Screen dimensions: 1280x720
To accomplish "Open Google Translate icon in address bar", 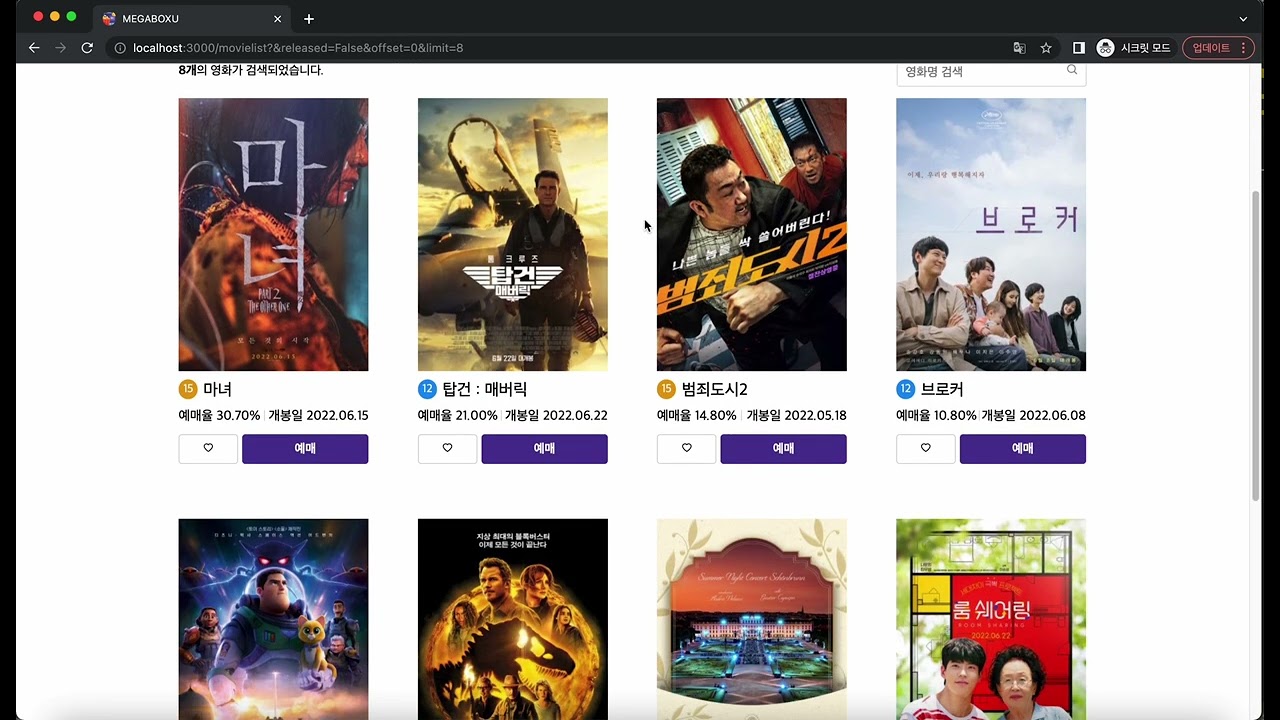I will pyautogui.click(x=1019, y=48).
